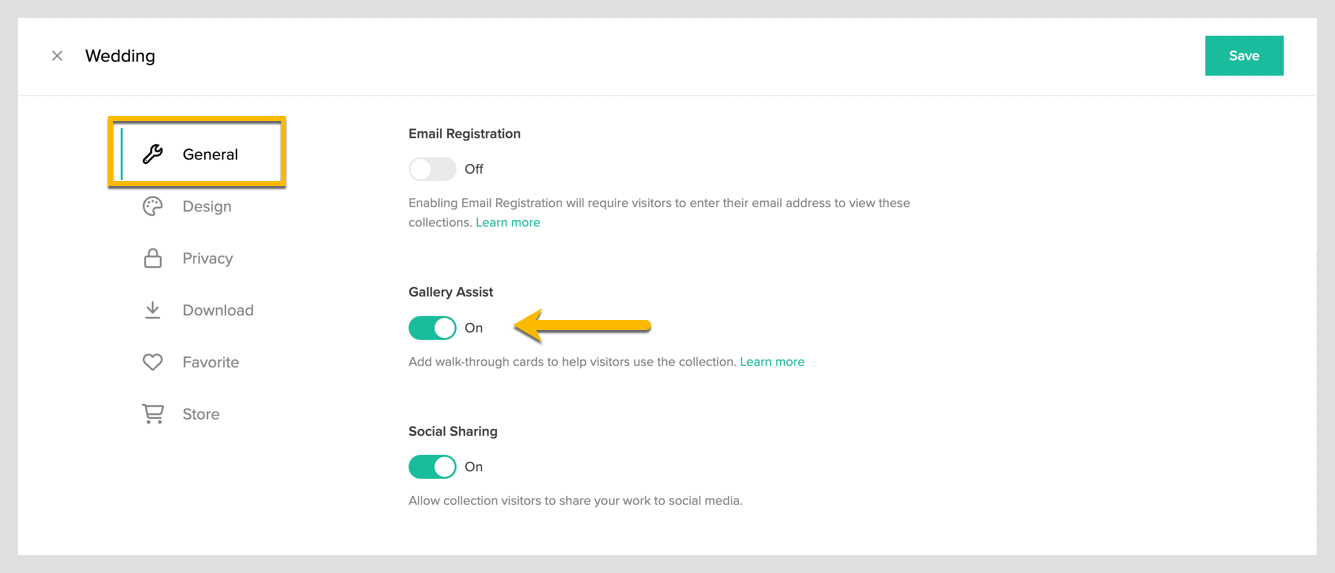Follow Learn more link for Gallery Assist
The height and width of the screenshot is (573, 1335).
pyautogui.click(x=772, y=362)
